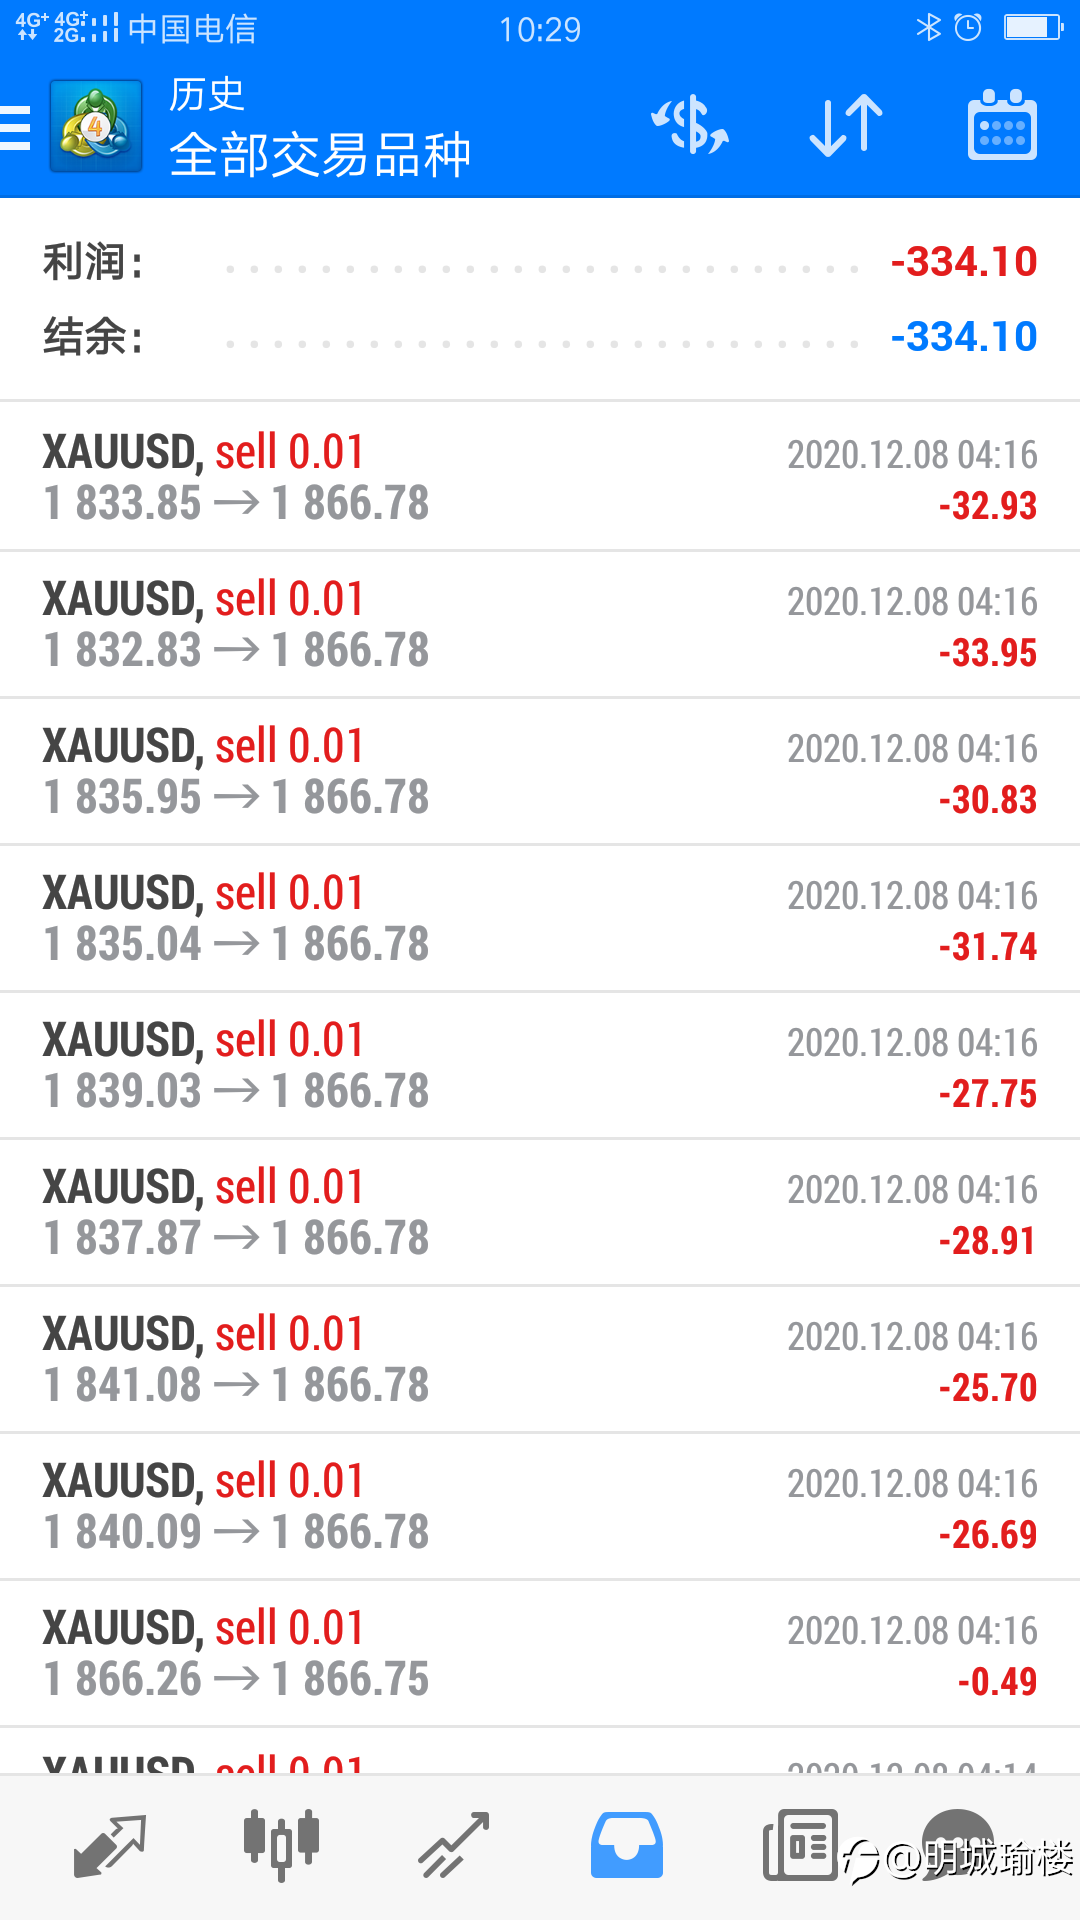Open the trade with loss -0.49
The width and height of the screenshot is (1080, 1920).
[540, 1653]
